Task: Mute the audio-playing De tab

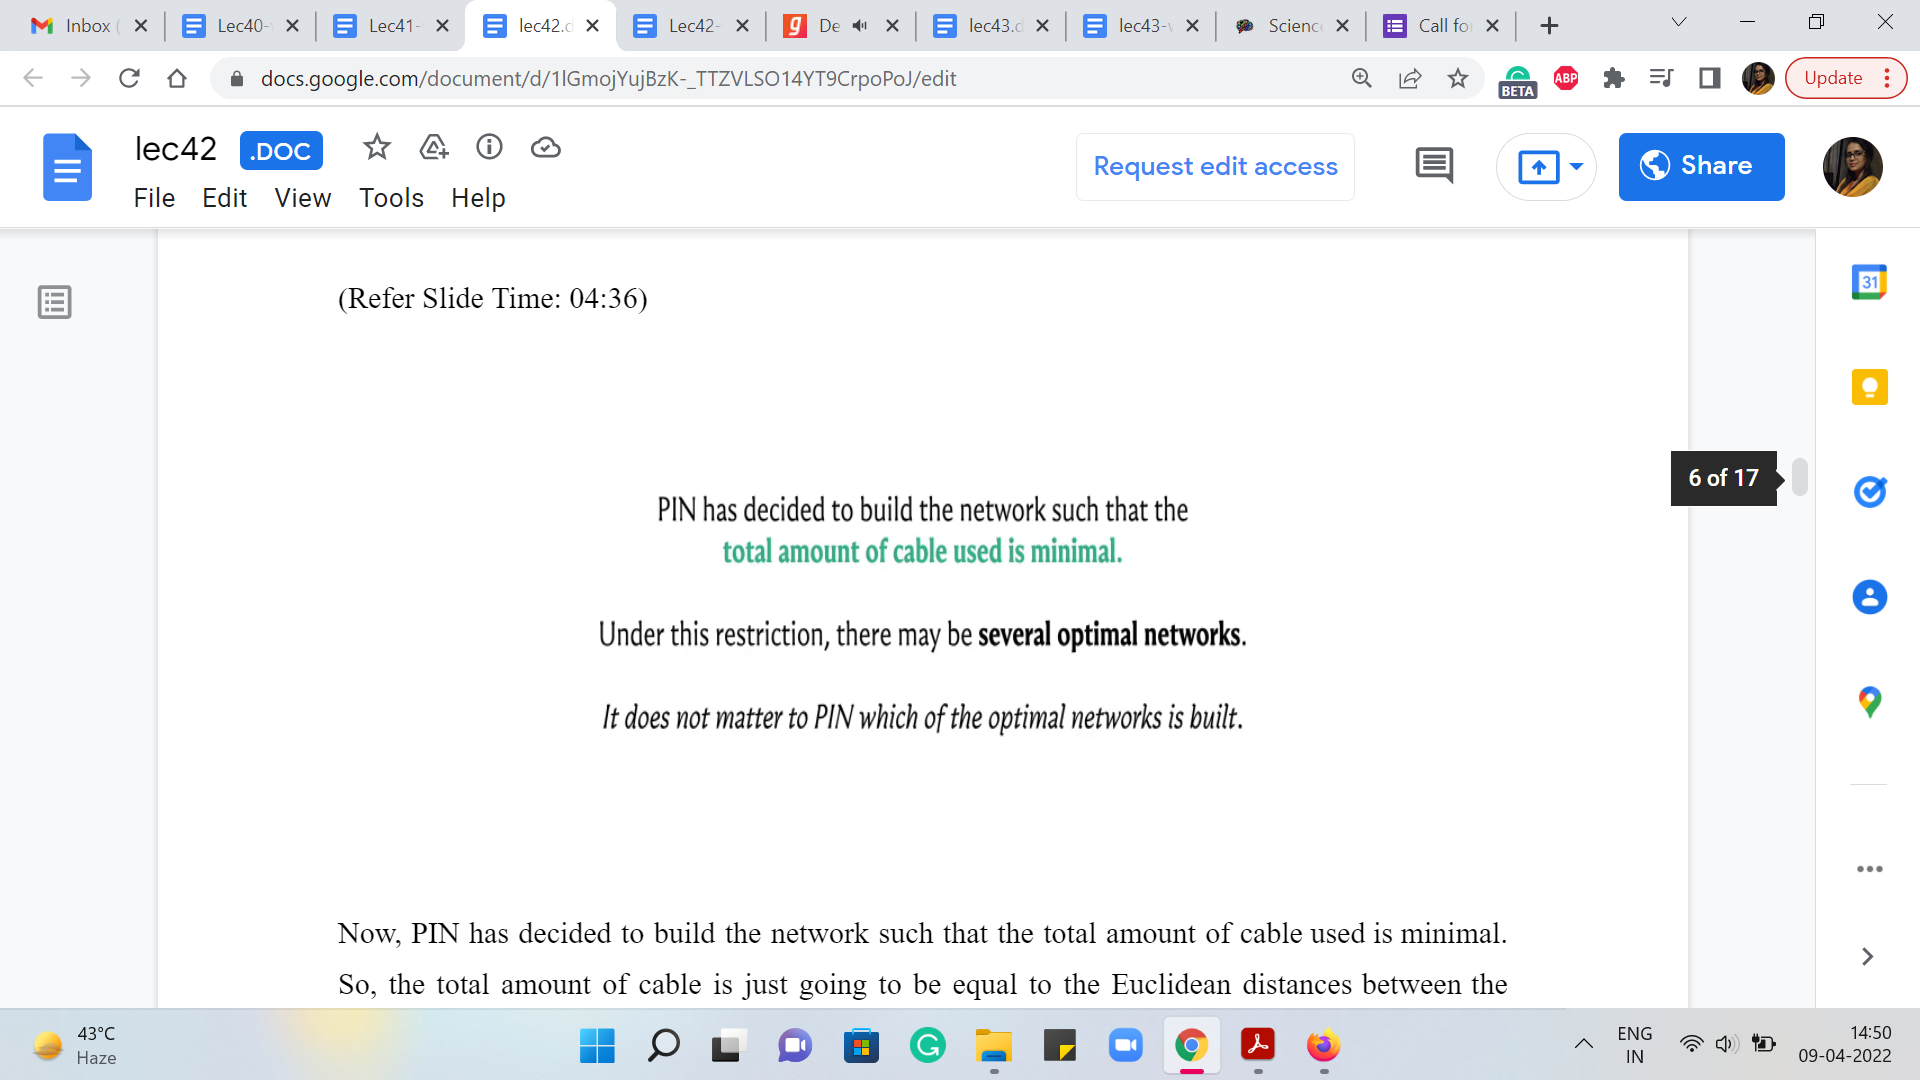Action: [860, 26]
